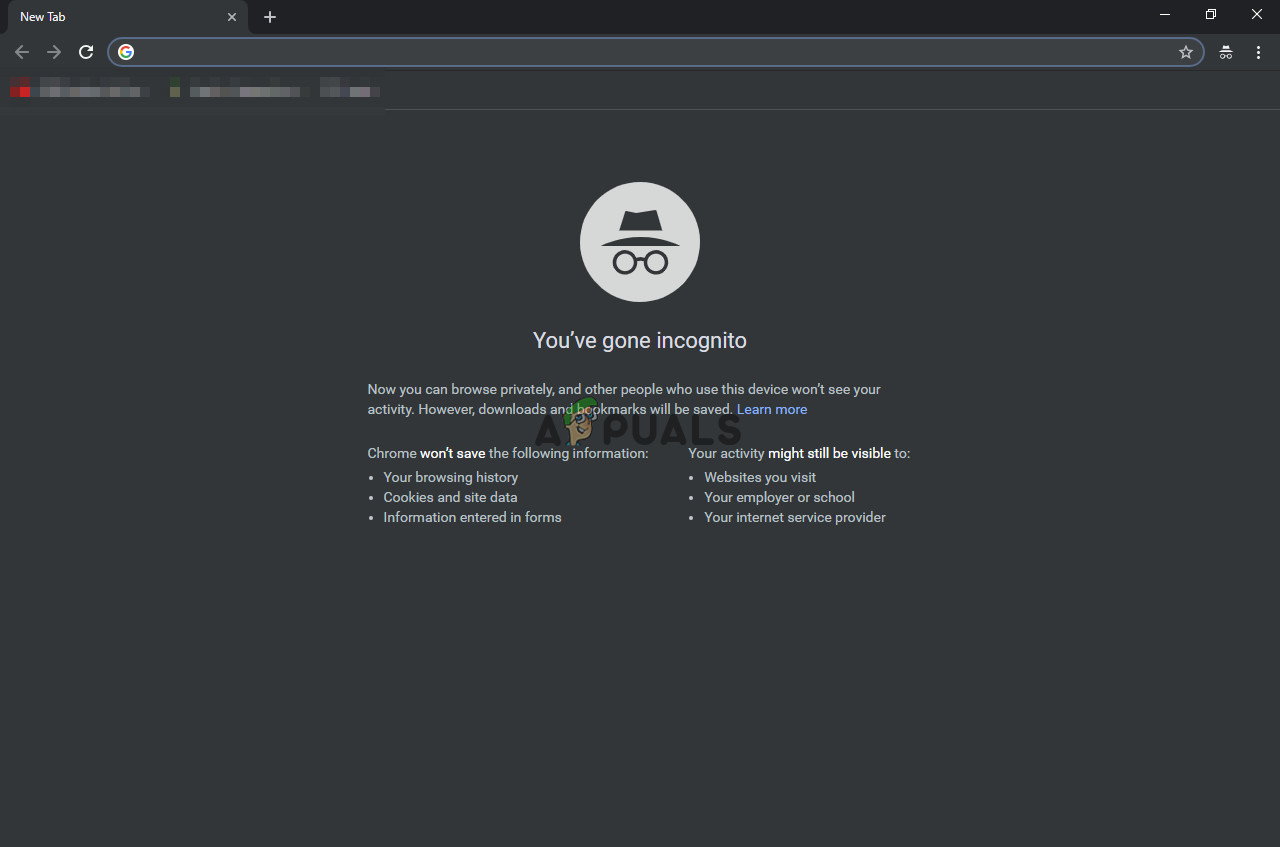Viewport: 1280px width, 847px height.
Task: Click the "Cookies and site data" list item
Action: [450, 497]
